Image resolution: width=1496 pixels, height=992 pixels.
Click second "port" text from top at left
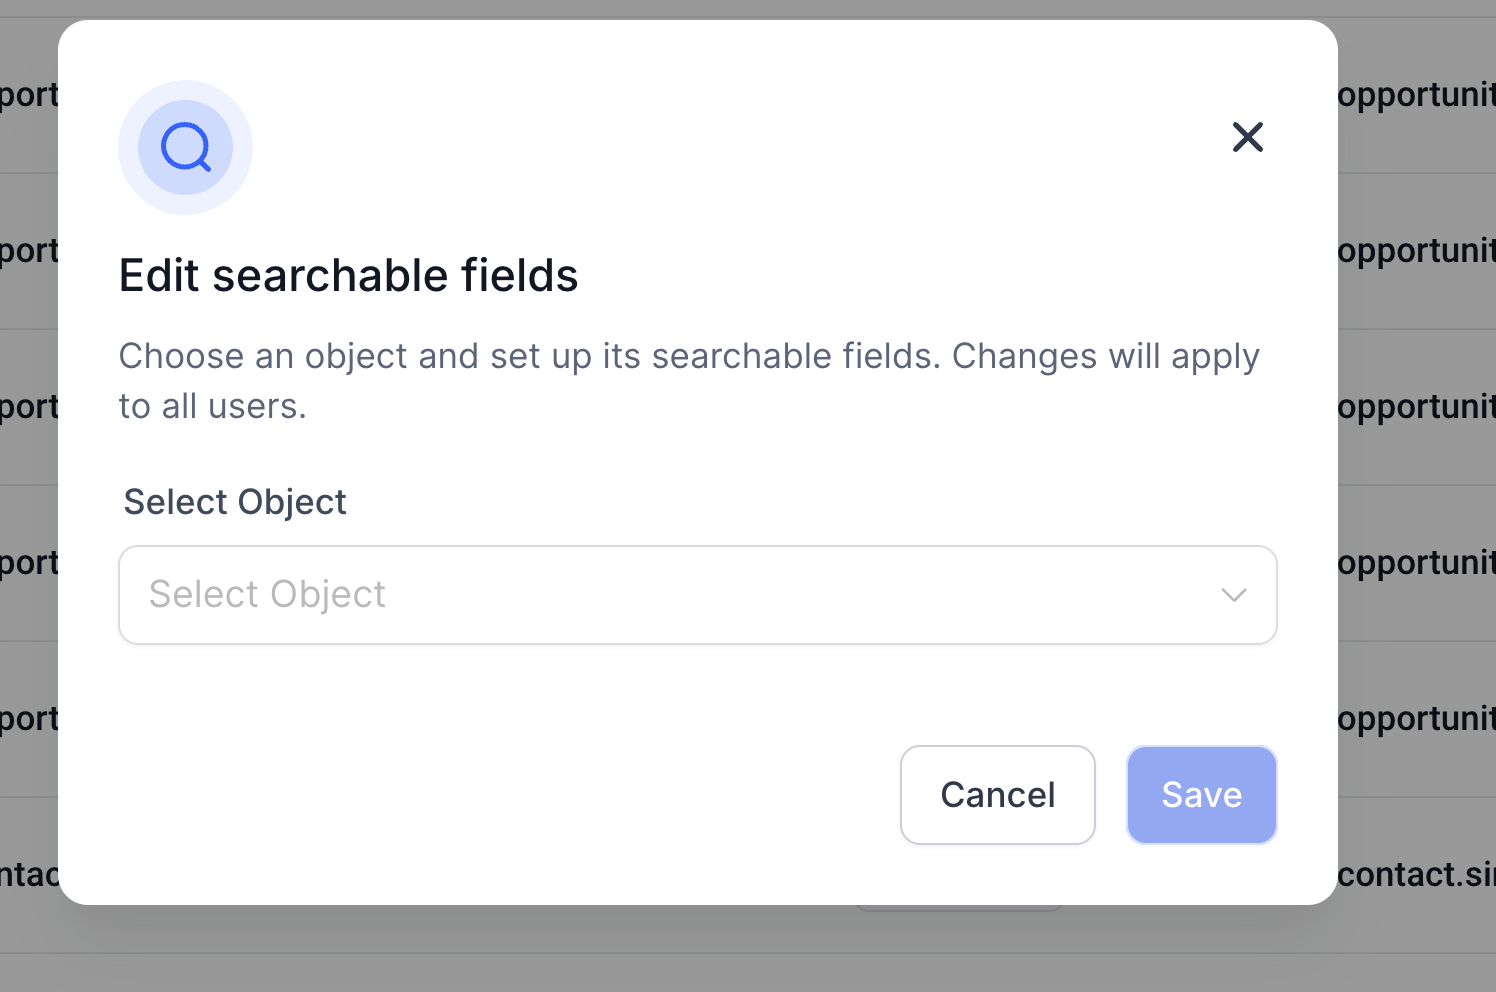[29, 251]
